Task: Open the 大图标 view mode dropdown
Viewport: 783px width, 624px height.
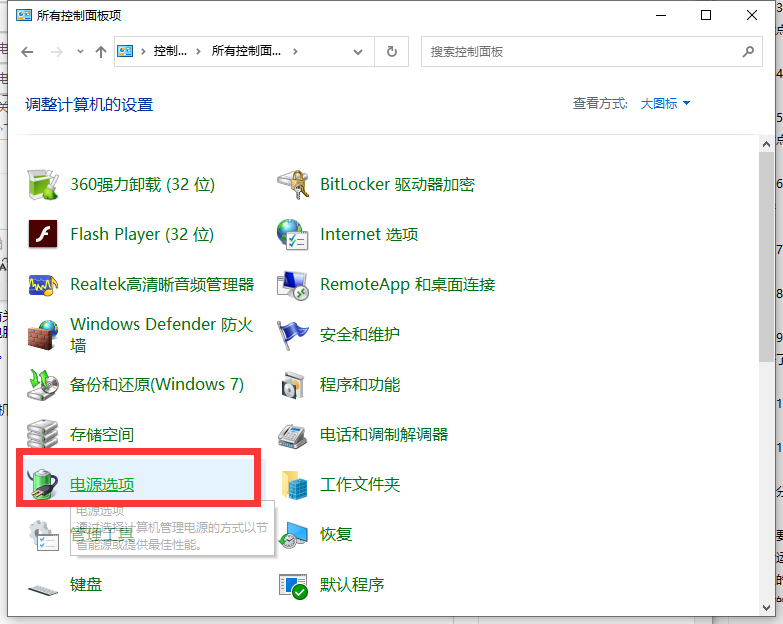Action: tap(665, 103)
